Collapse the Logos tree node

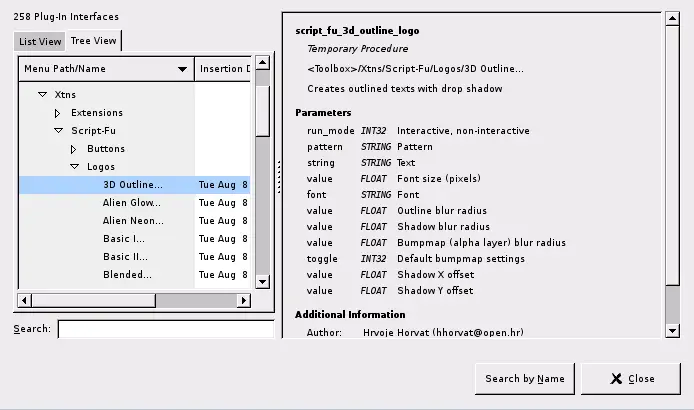(x=74, y=167)
